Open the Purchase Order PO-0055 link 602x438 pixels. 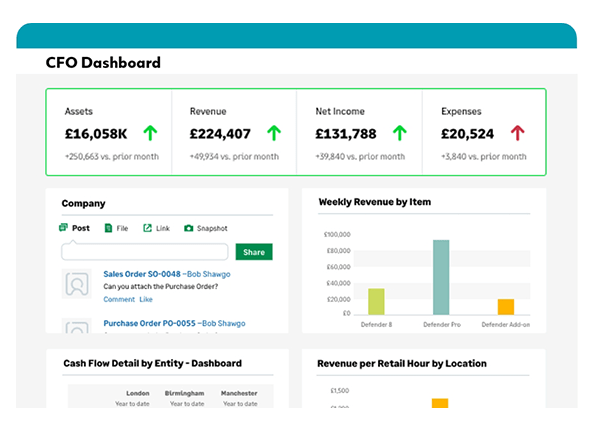tap(147, 323)
